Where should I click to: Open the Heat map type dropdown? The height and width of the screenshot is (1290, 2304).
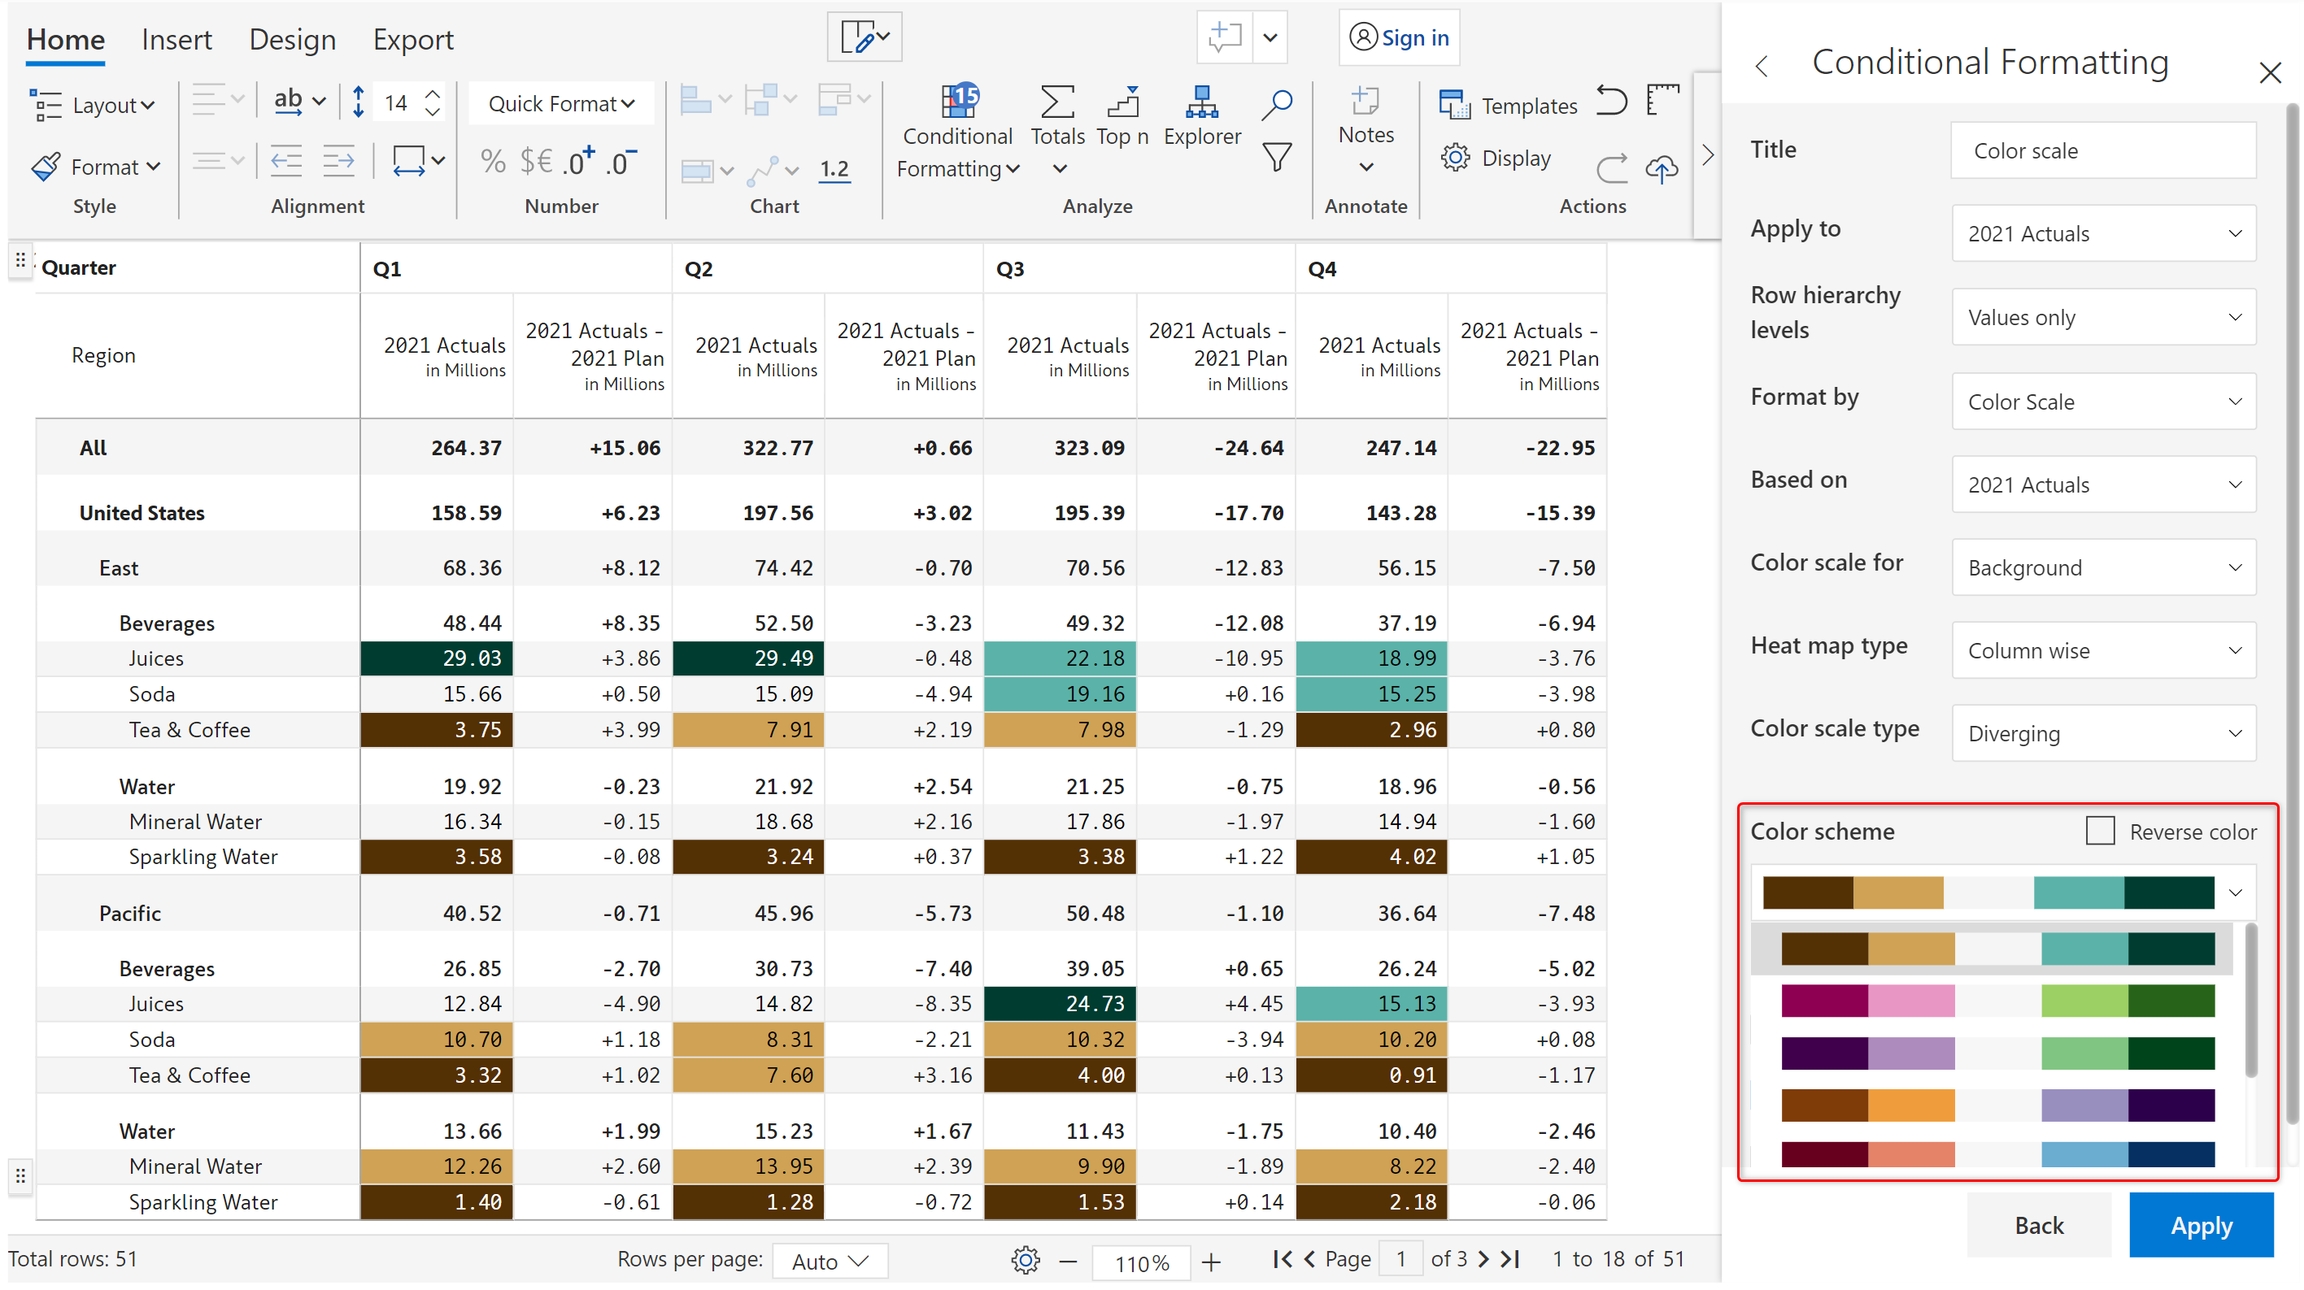pyautogui.click(x=2103, y=650)
